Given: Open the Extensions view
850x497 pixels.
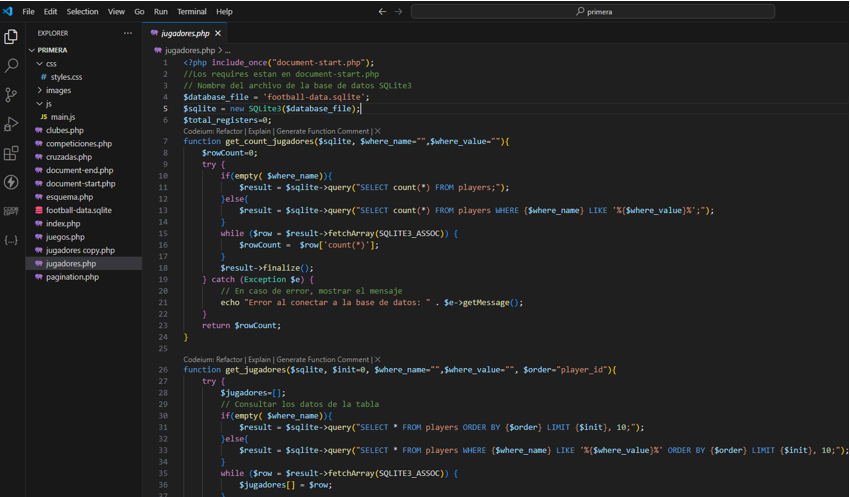Looking at the screenshot, I should coord(11,153).
